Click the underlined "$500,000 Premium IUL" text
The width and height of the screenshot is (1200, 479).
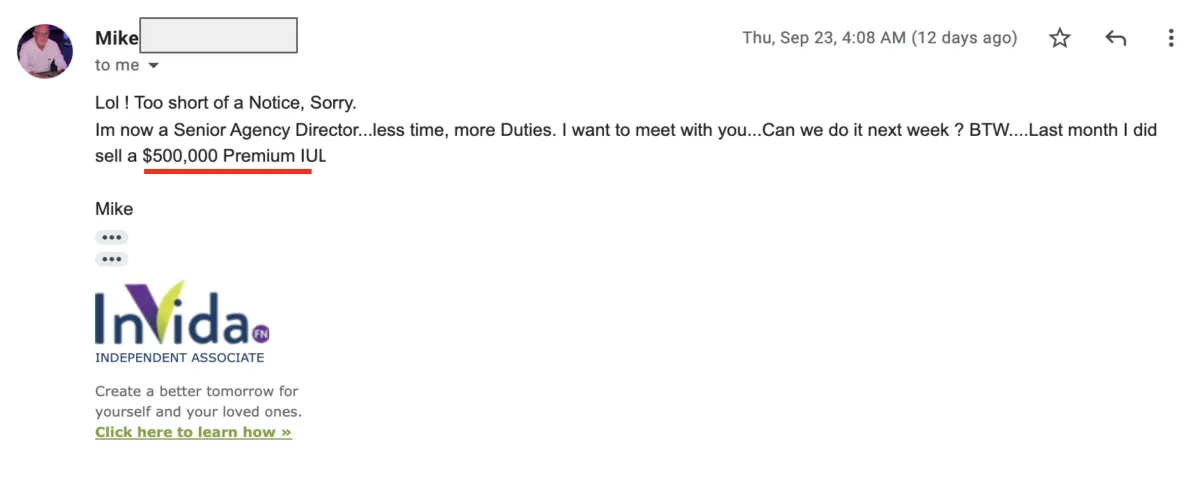pyautogui.click(x=235, y=157)
